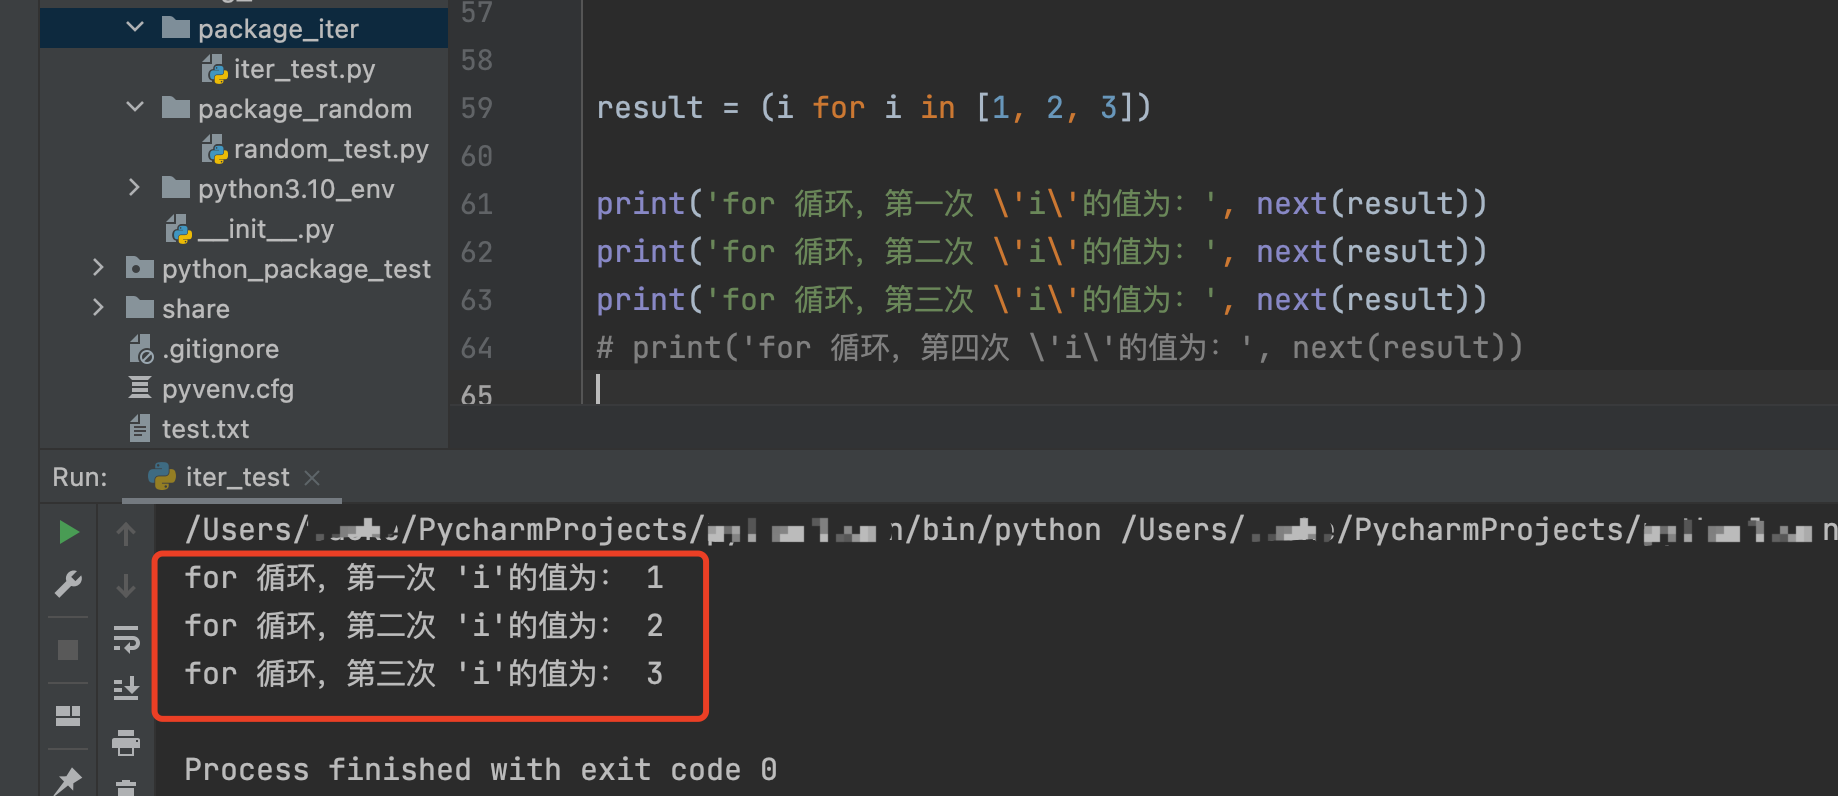
Task: Select test.txt in project tree
Action: pos(205,429)
